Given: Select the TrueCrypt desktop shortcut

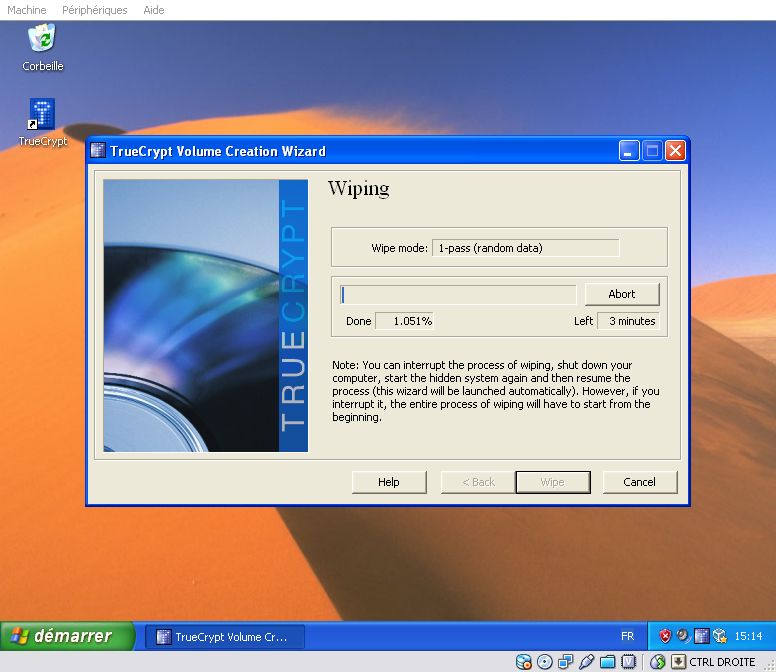Looking at the screenshot, I should [x=43, y=122].
